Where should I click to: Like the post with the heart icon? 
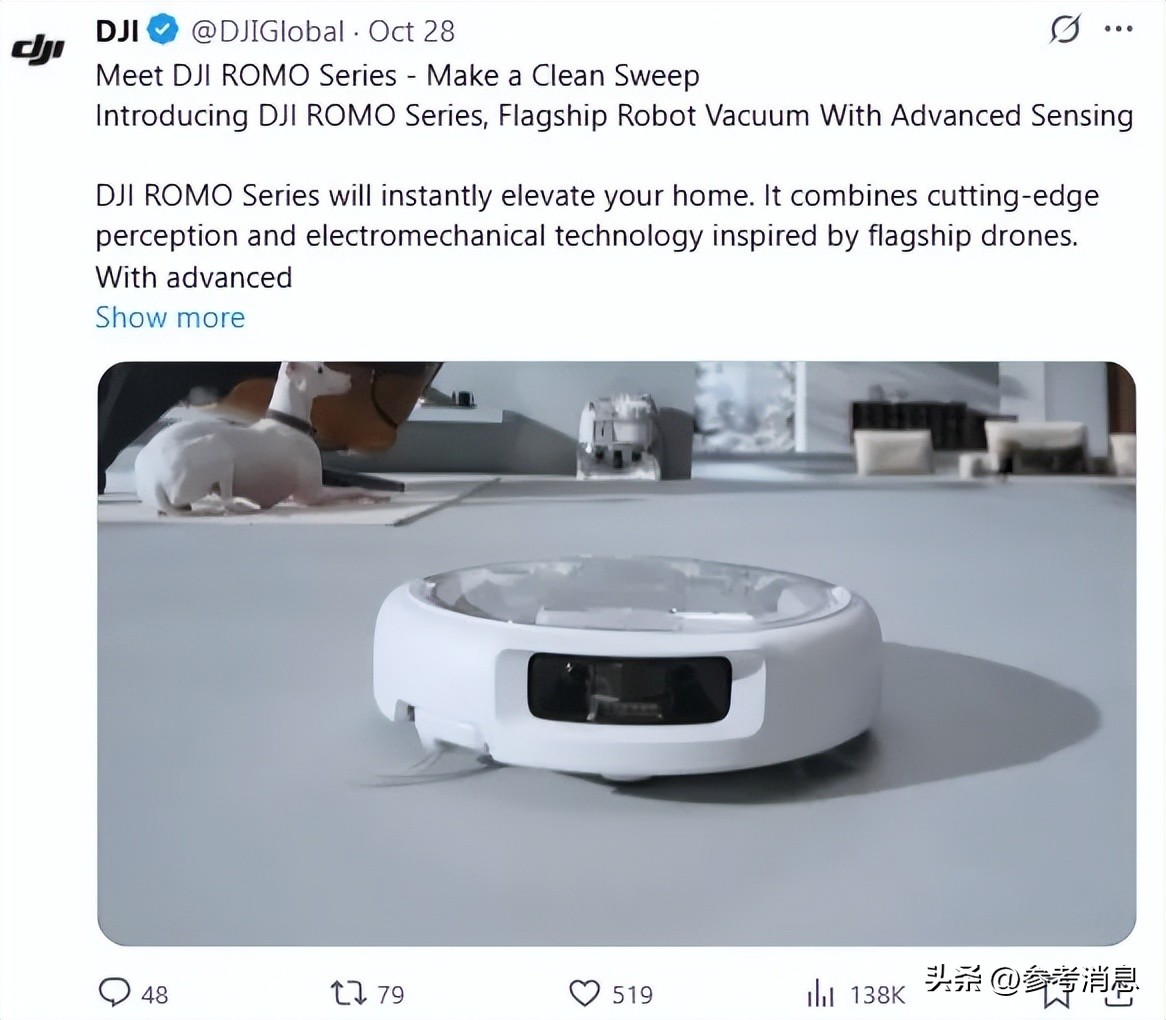584,993
